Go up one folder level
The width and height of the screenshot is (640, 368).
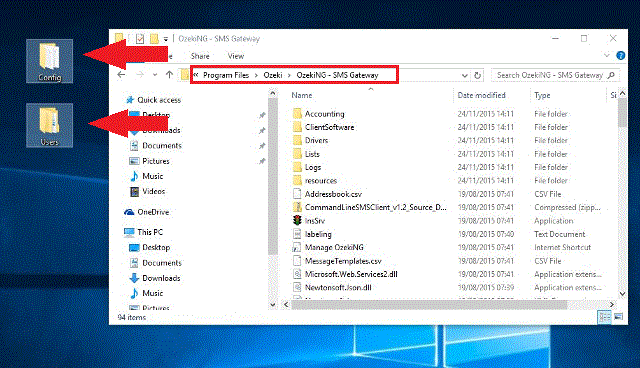click(x=169, y=75)
